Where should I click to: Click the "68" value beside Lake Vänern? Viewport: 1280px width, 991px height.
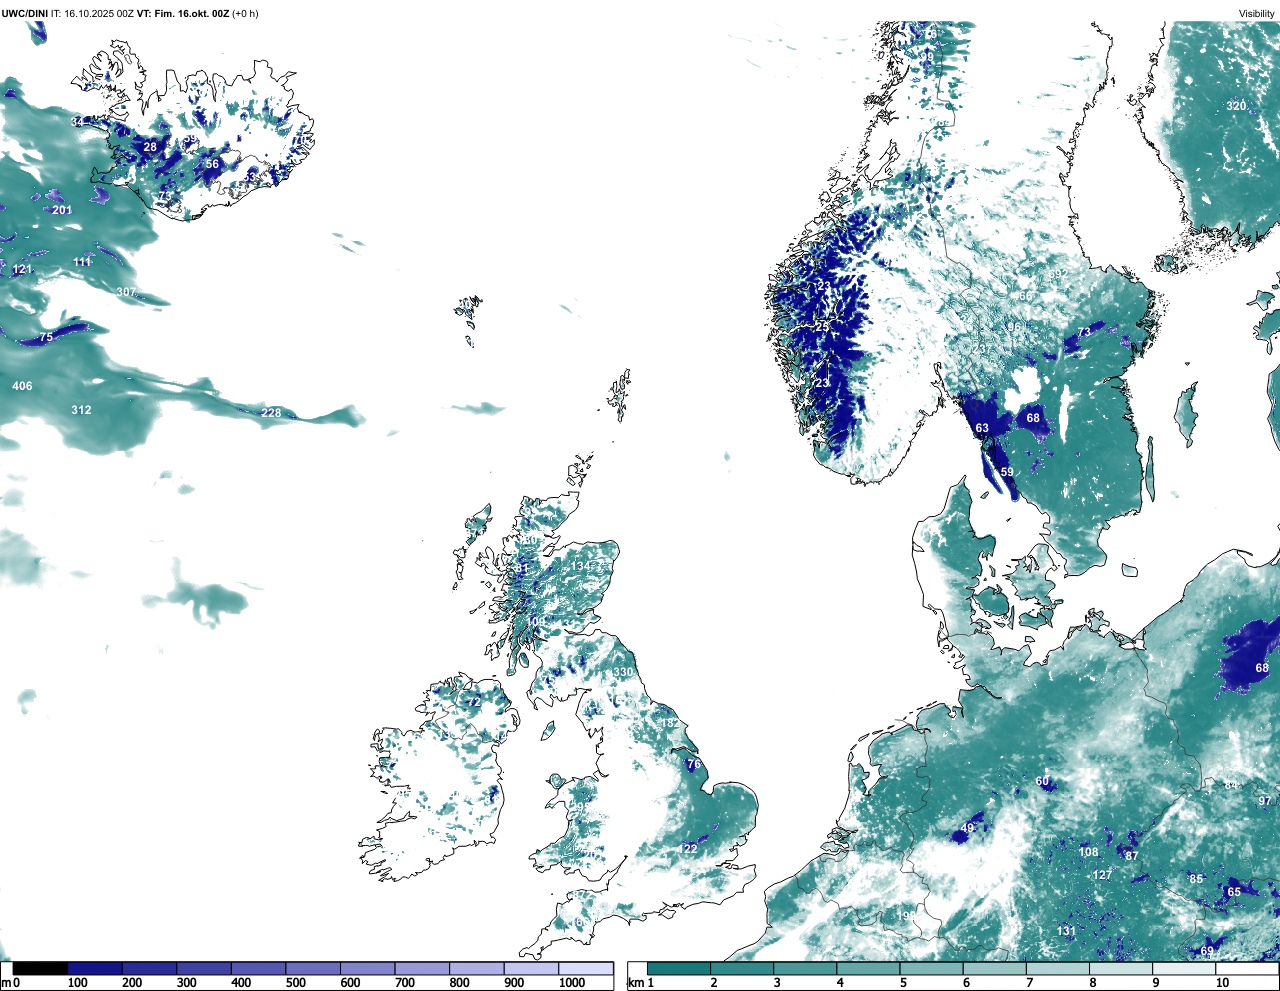(1033, 418)
